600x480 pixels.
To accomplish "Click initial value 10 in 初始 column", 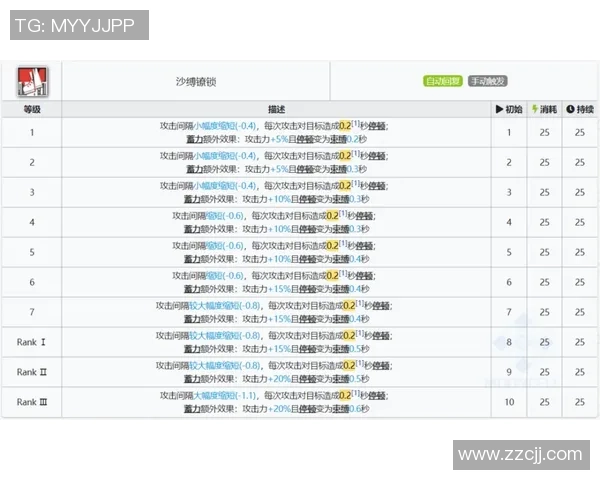I will pos(509,402).
